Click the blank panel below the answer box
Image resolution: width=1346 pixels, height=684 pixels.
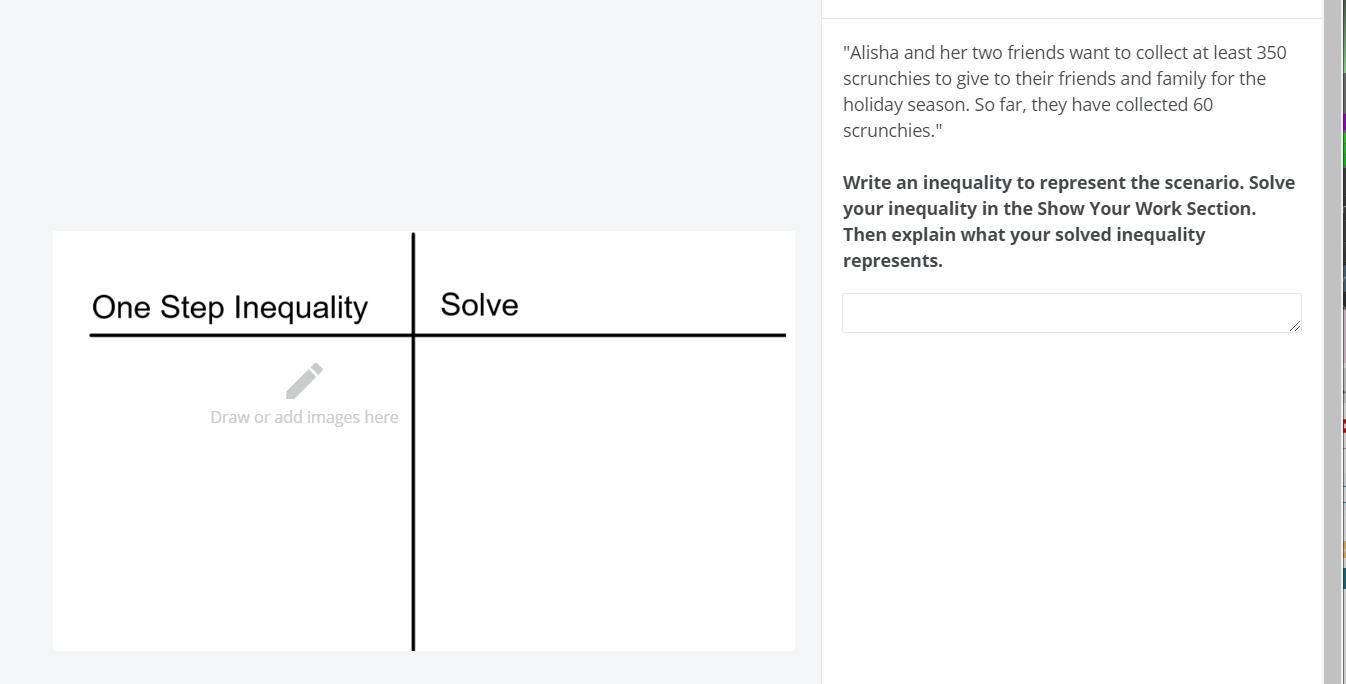point(1070,500)
